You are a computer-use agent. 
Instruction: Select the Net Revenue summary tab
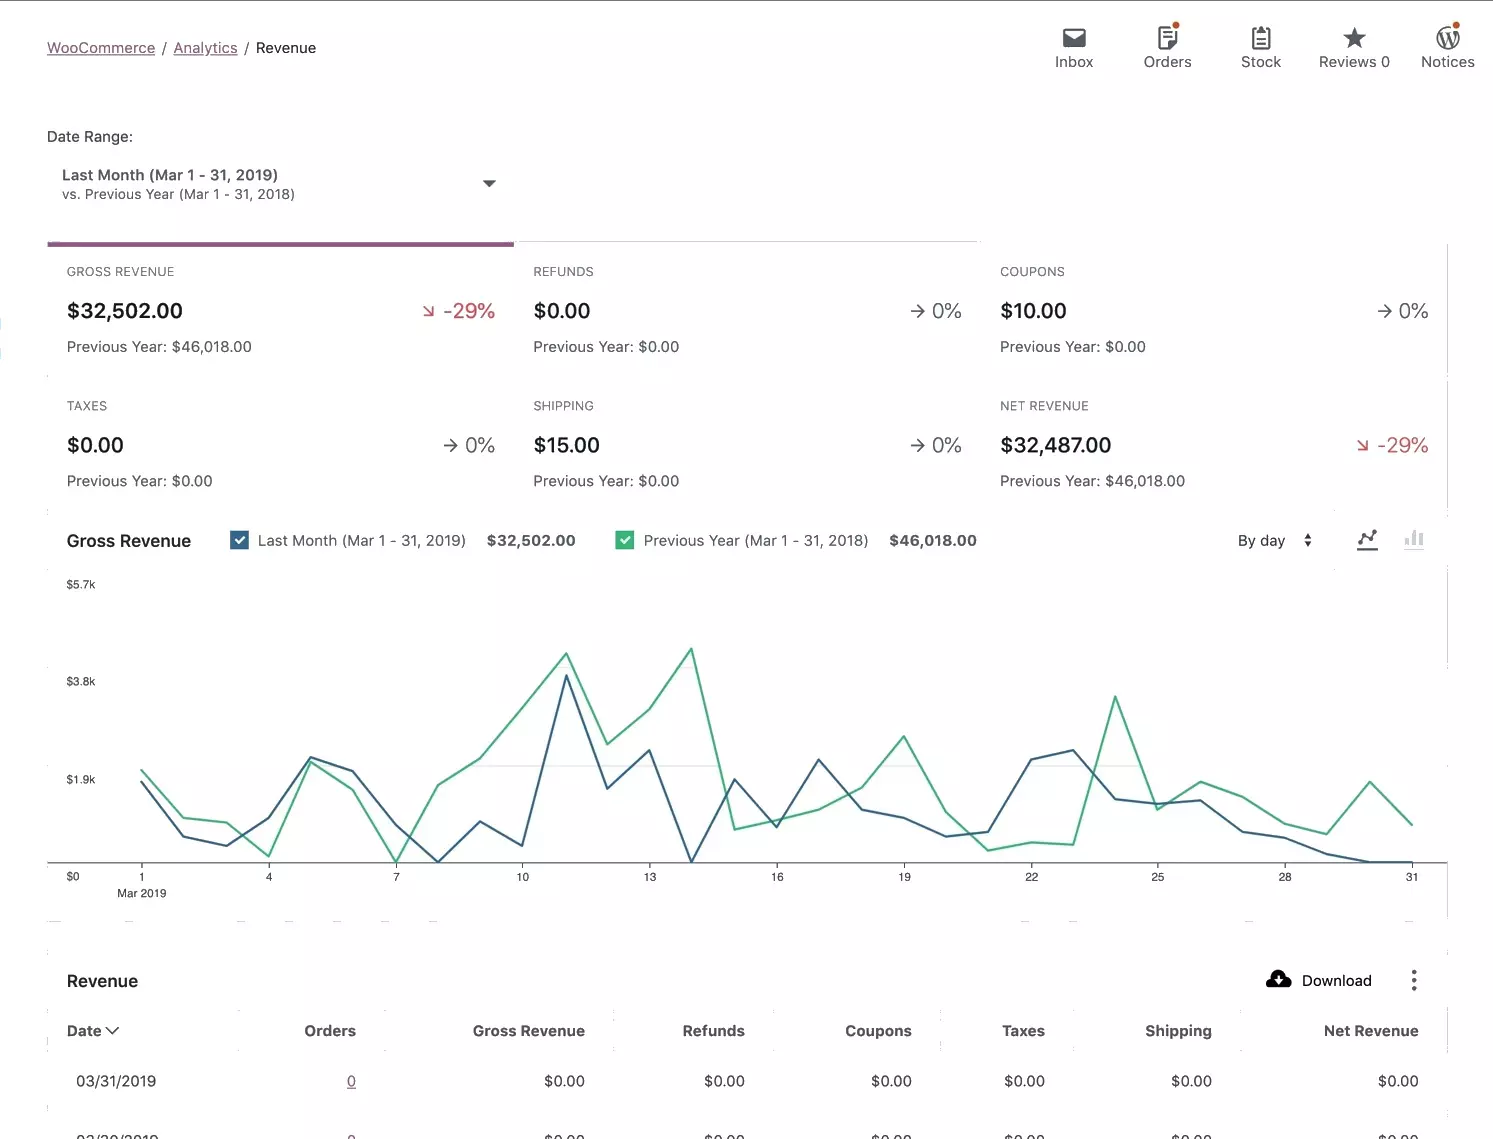coord(1213,444)
